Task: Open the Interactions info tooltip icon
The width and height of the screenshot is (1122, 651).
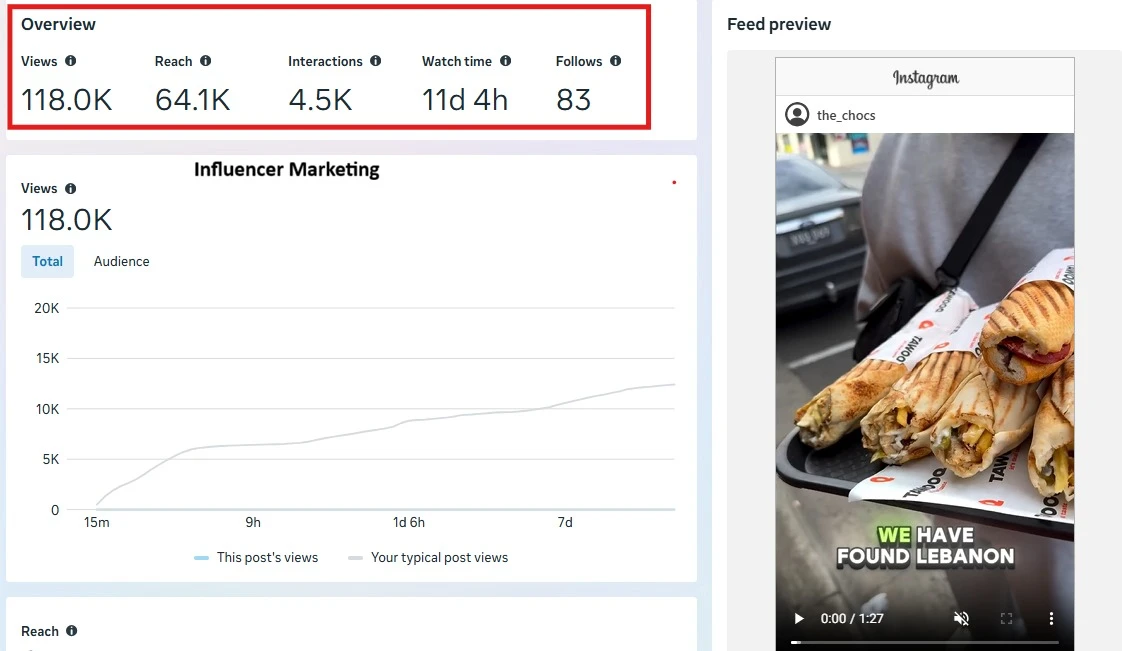Action: pos(376,61)
